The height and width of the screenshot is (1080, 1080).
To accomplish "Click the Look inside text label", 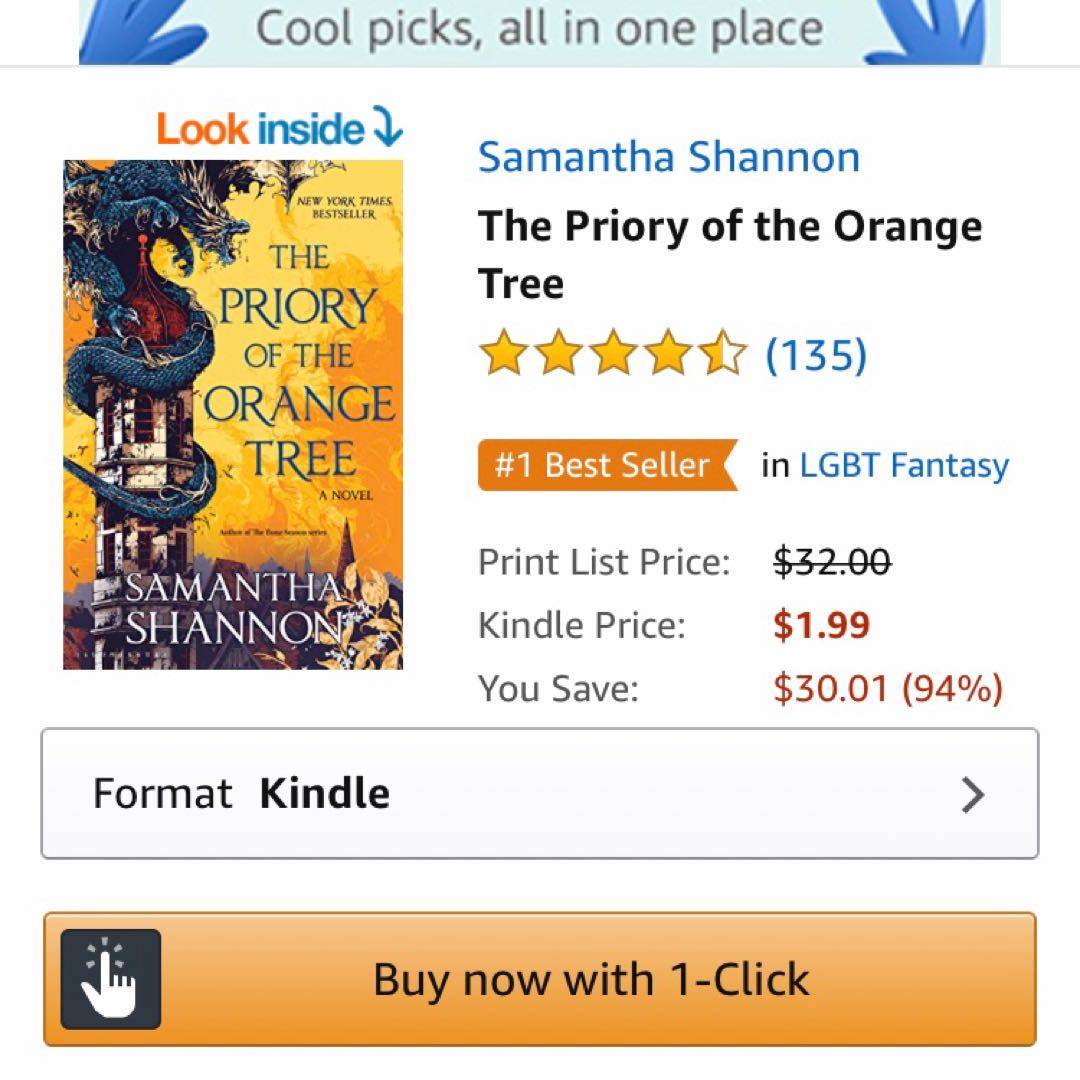I will (x=260, y=129).
